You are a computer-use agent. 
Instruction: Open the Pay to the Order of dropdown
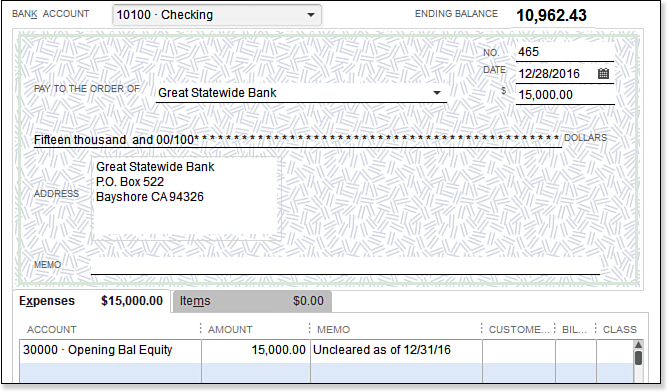[437, 92]
